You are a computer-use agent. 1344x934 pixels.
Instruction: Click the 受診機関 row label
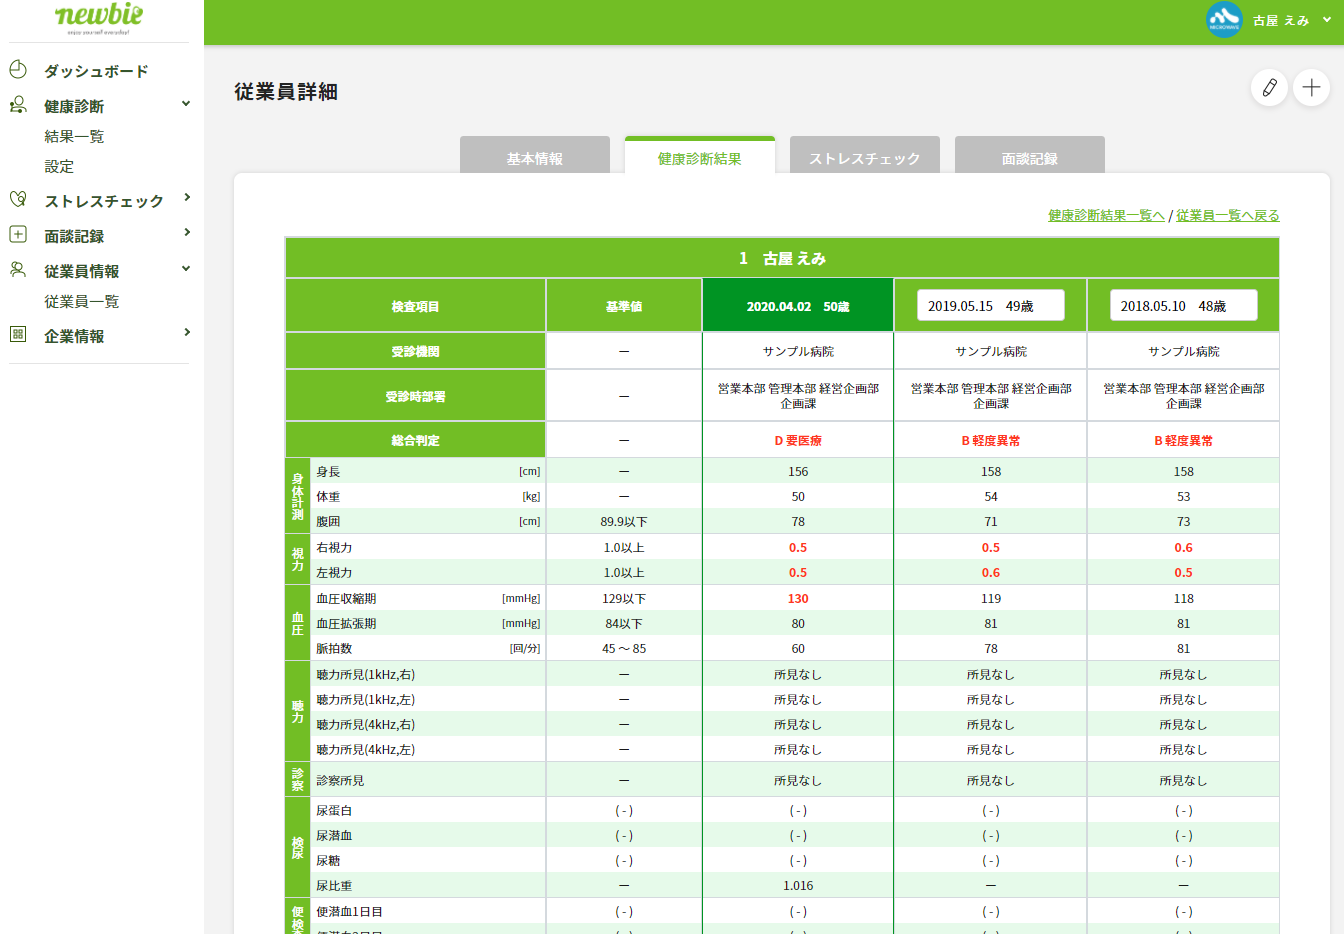click(x=415, y=351)
